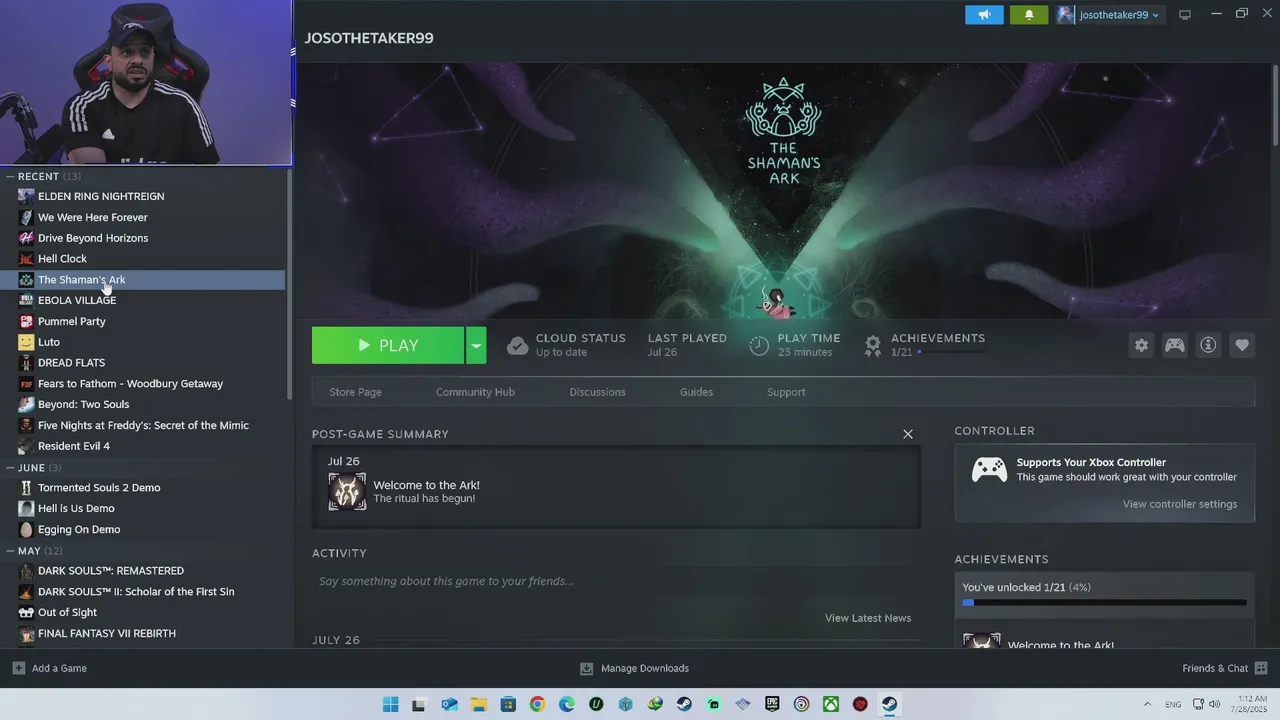Open Manage Downloads
Image resolution: width=1280 pixels, height=720 pixels.
[634, 668]
